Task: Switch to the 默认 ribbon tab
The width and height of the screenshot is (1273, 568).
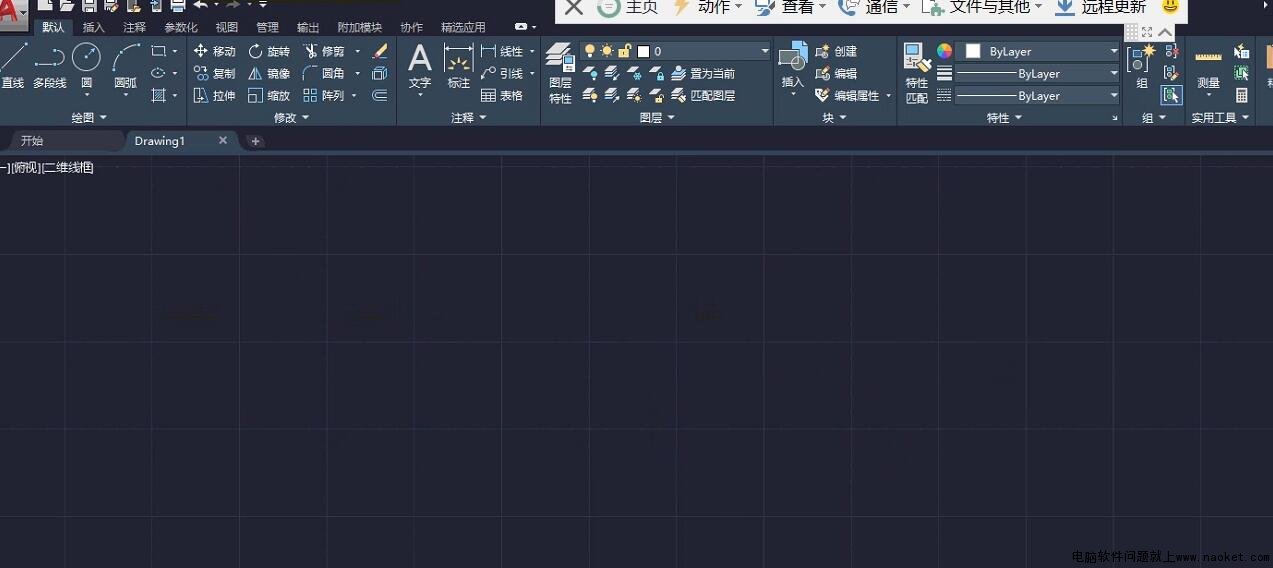Action: coord(53,28)
